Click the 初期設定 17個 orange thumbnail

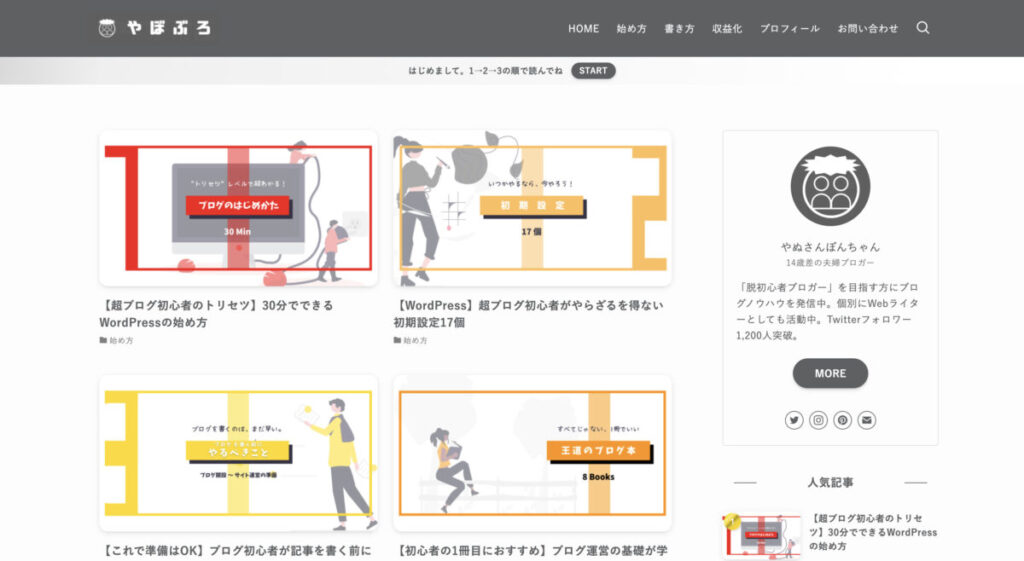(532, 208)
